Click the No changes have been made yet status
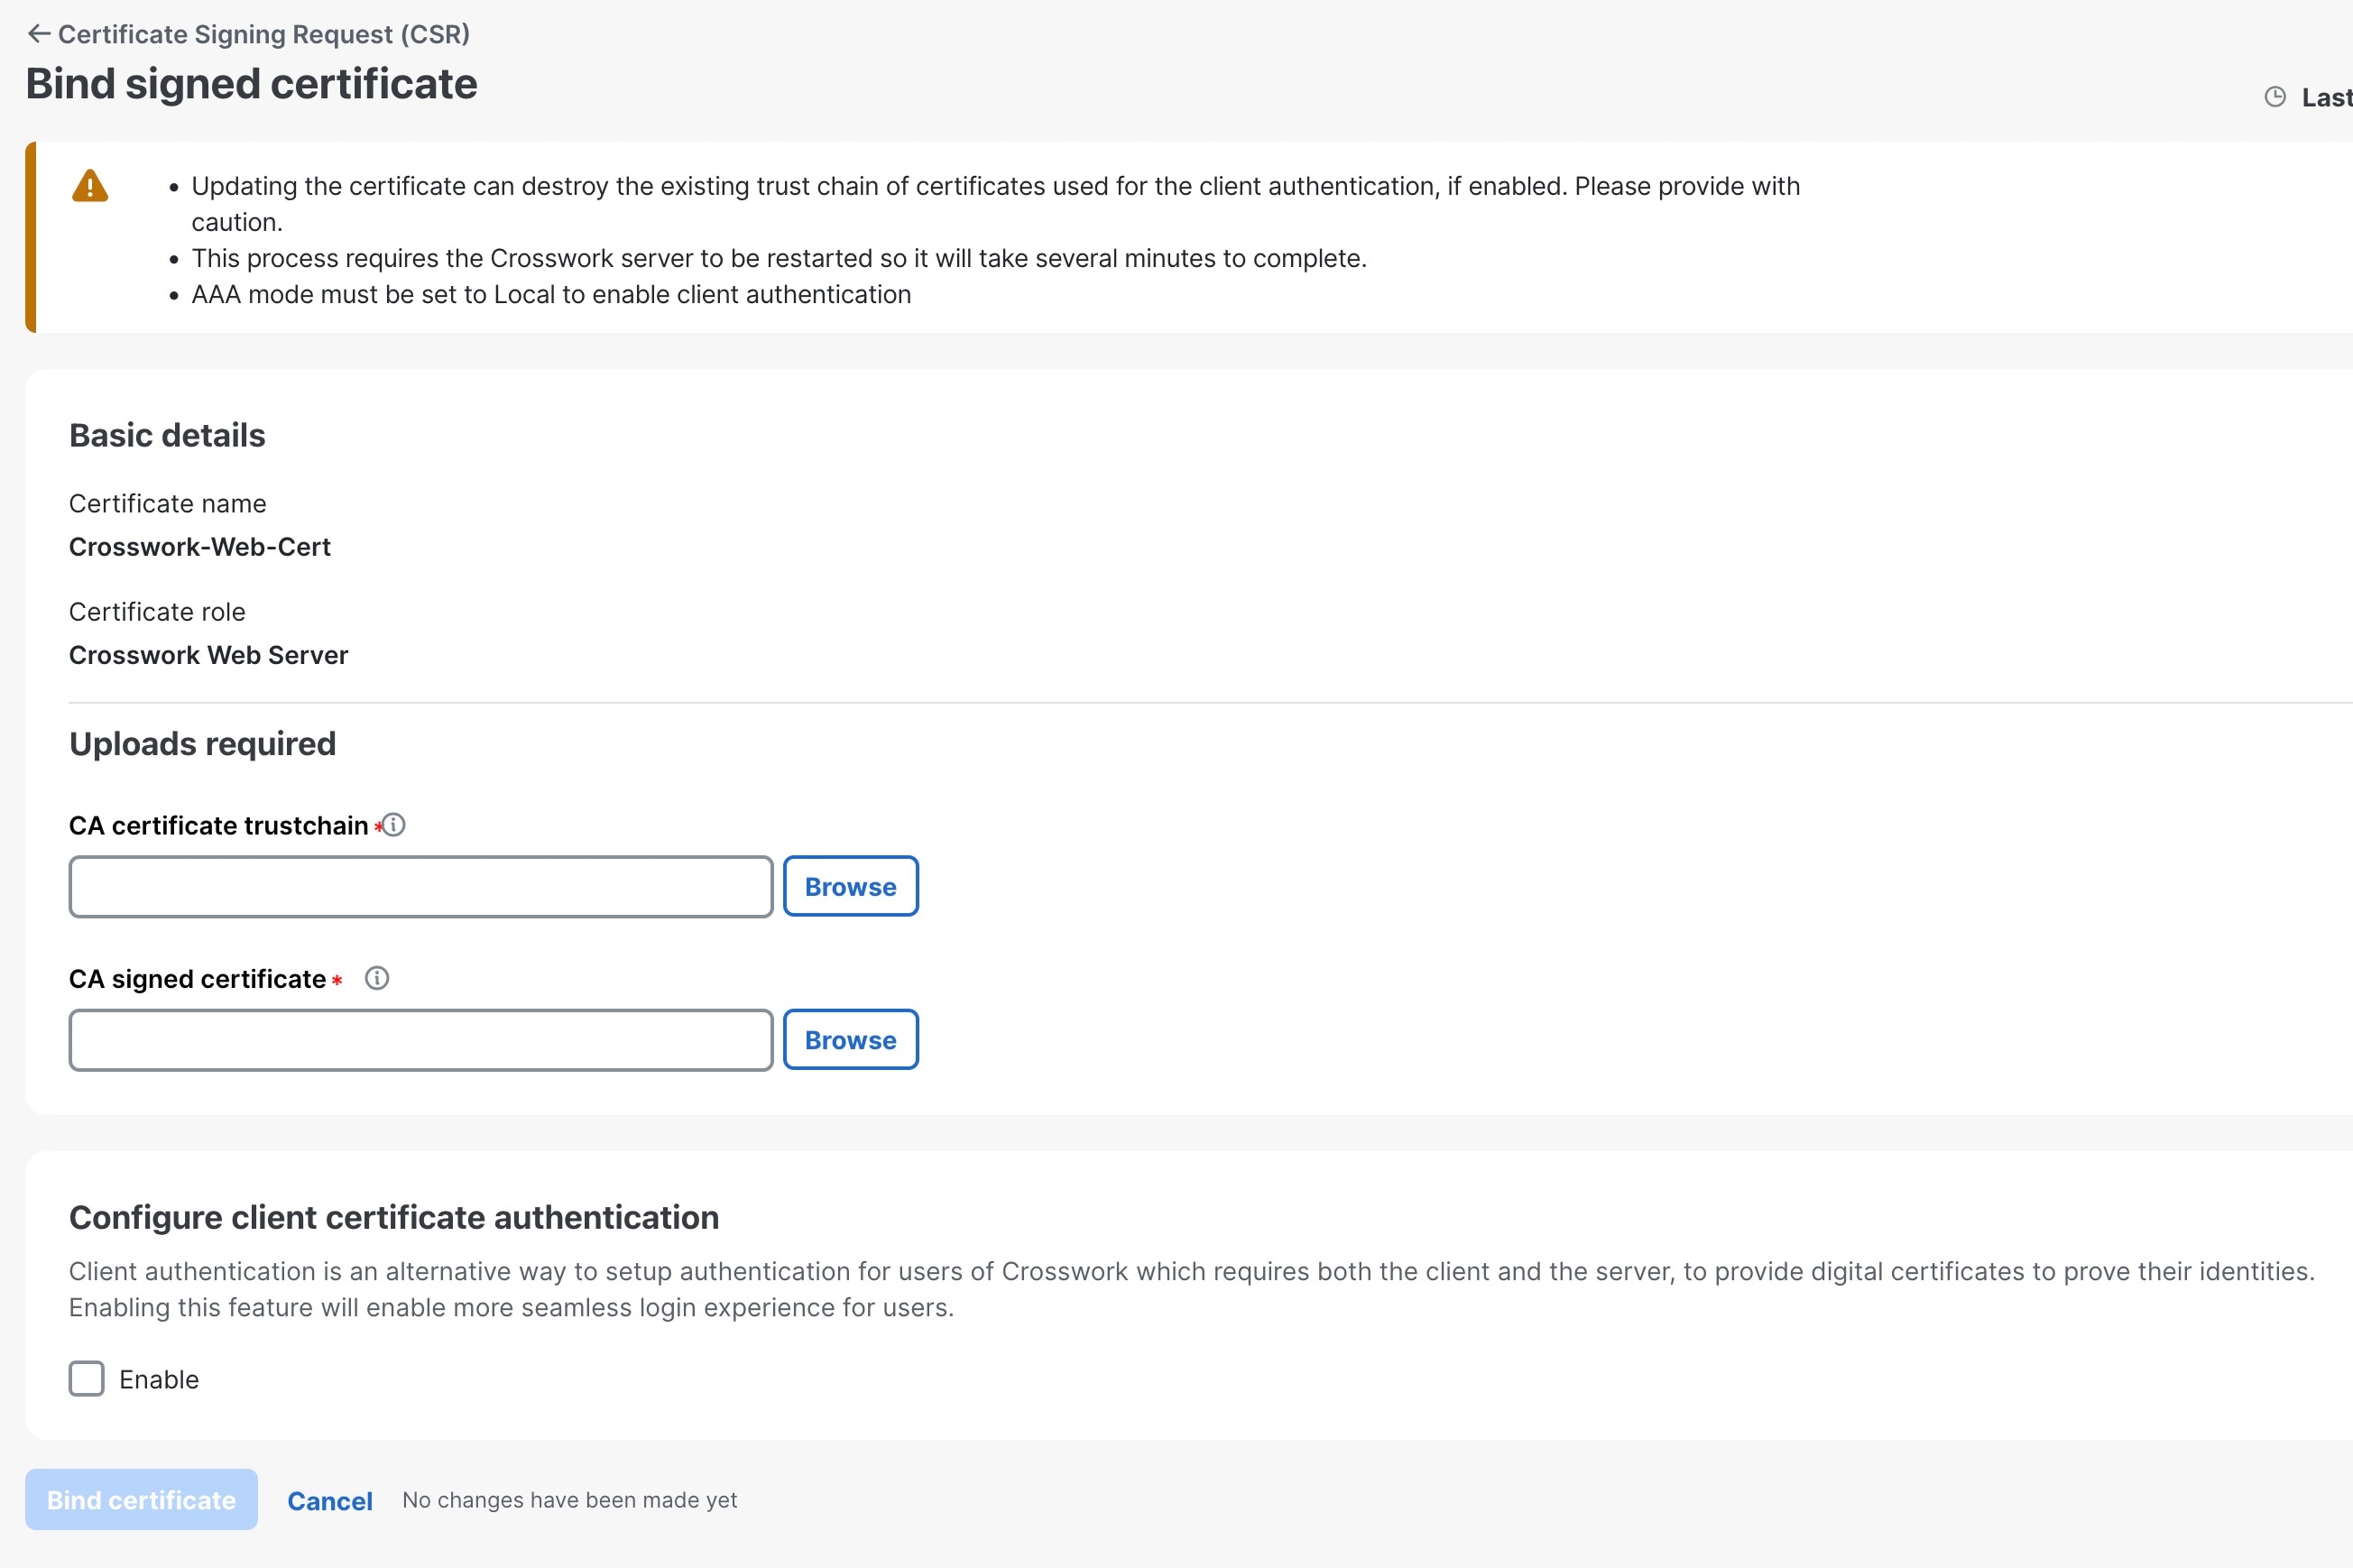2353x1568 pixels. (x=570, y=1500)
